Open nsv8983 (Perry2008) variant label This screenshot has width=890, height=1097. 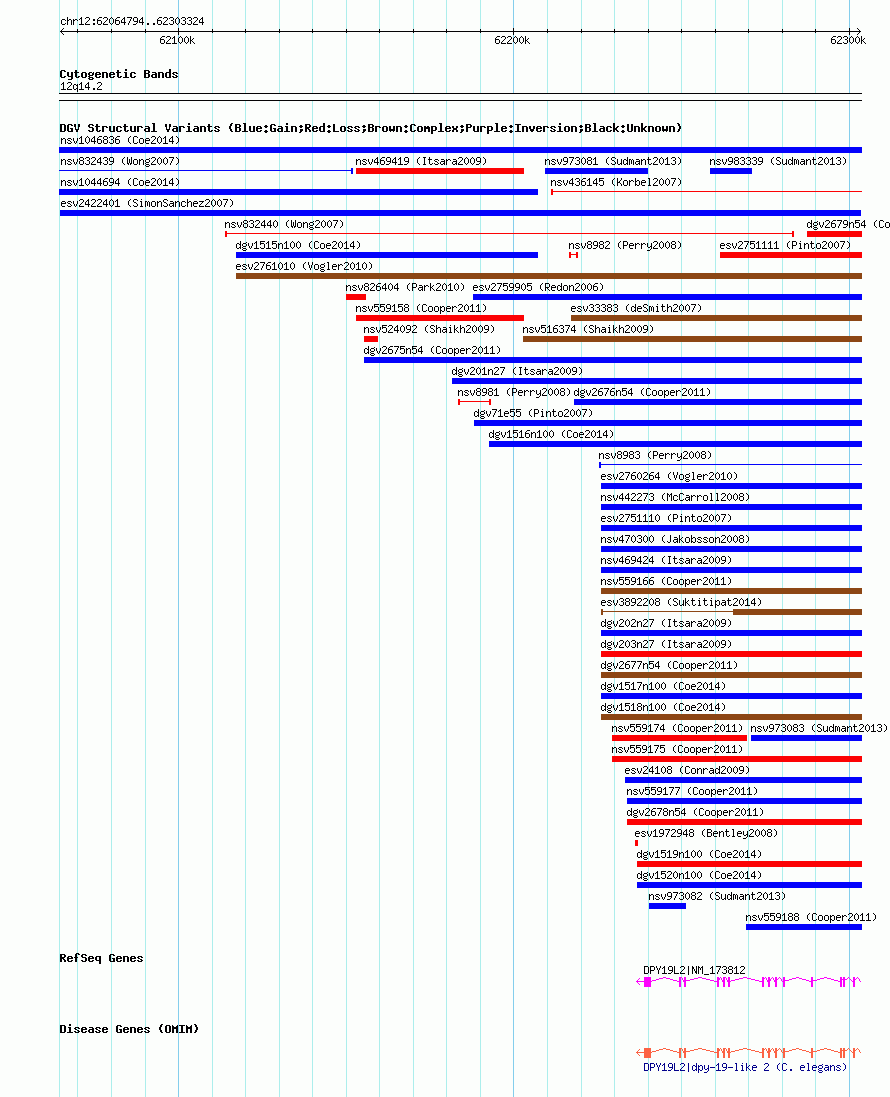(x=655, y=455)
